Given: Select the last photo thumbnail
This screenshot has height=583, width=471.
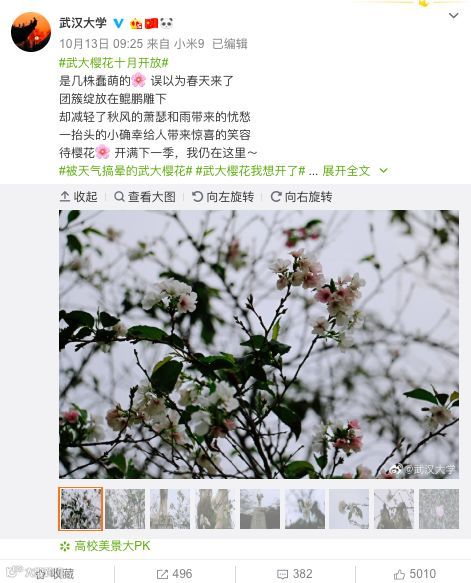Looking at the screenshot, I should click(439, 509).
